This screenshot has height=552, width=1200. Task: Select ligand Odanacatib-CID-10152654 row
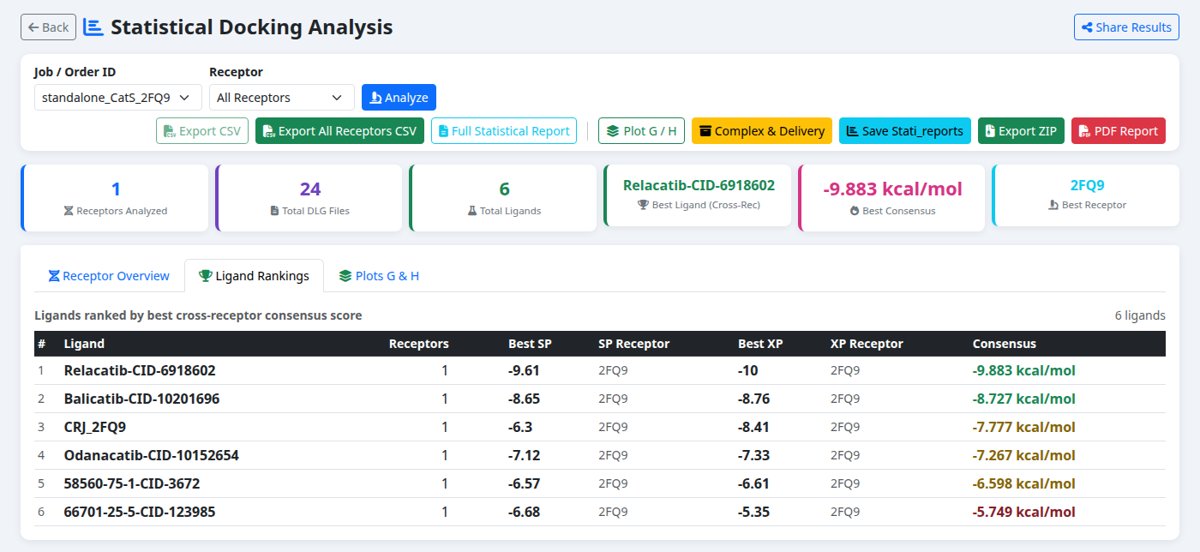[600, 455]
